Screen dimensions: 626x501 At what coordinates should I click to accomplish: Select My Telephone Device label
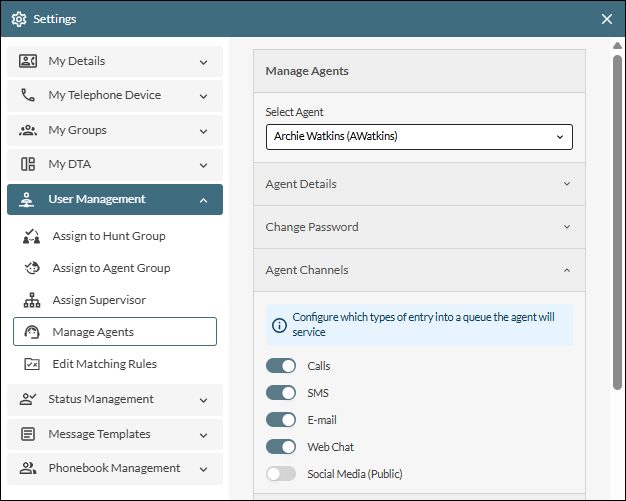coord(105,95)
